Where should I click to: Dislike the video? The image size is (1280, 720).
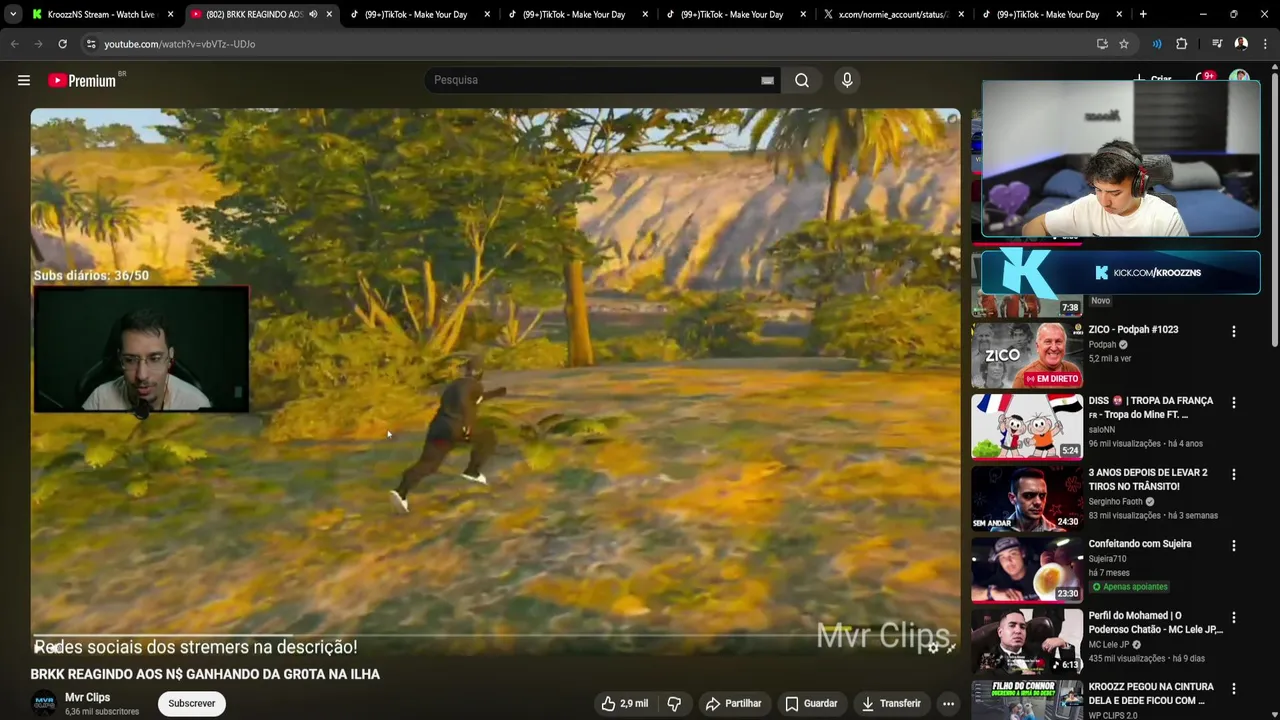[674, 703]
